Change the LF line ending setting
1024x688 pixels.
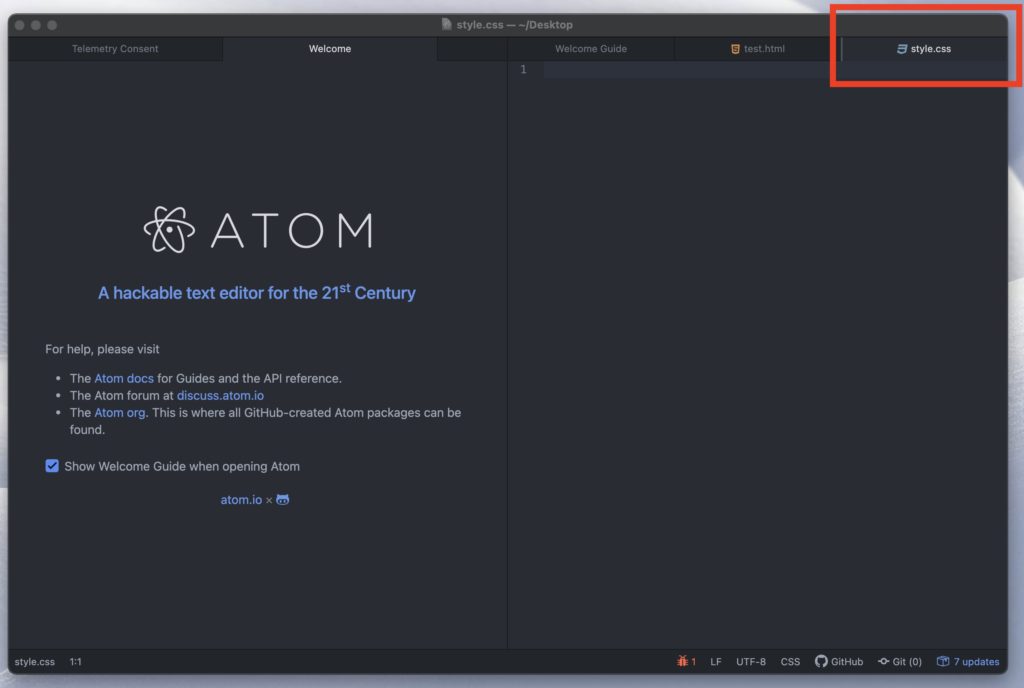tap(716, 662)
